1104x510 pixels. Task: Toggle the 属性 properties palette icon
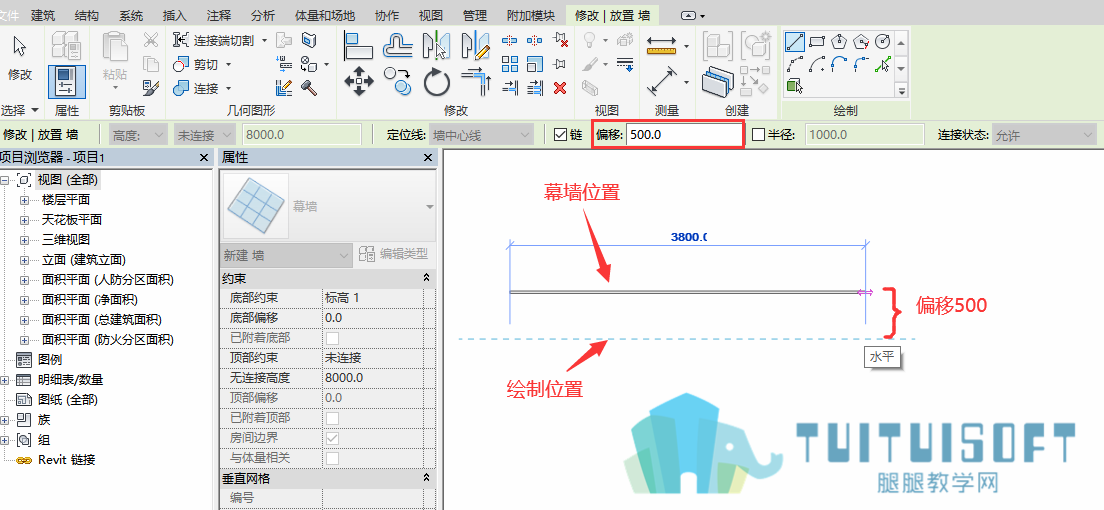(67, 81)
